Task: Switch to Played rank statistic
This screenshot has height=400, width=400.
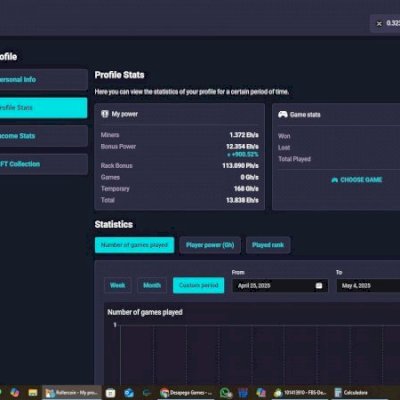Action: coord(268,245)
